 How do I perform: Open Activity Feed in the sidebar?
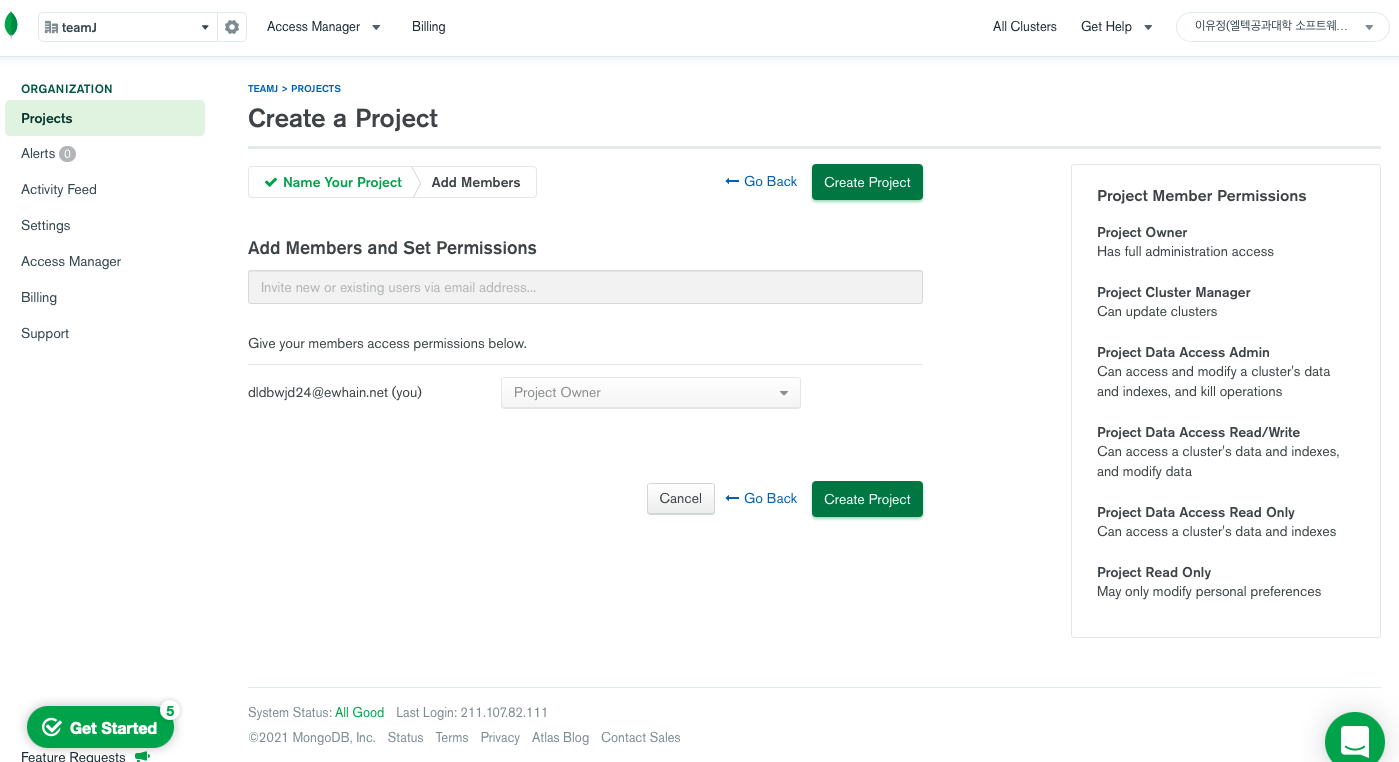[59, 190]
